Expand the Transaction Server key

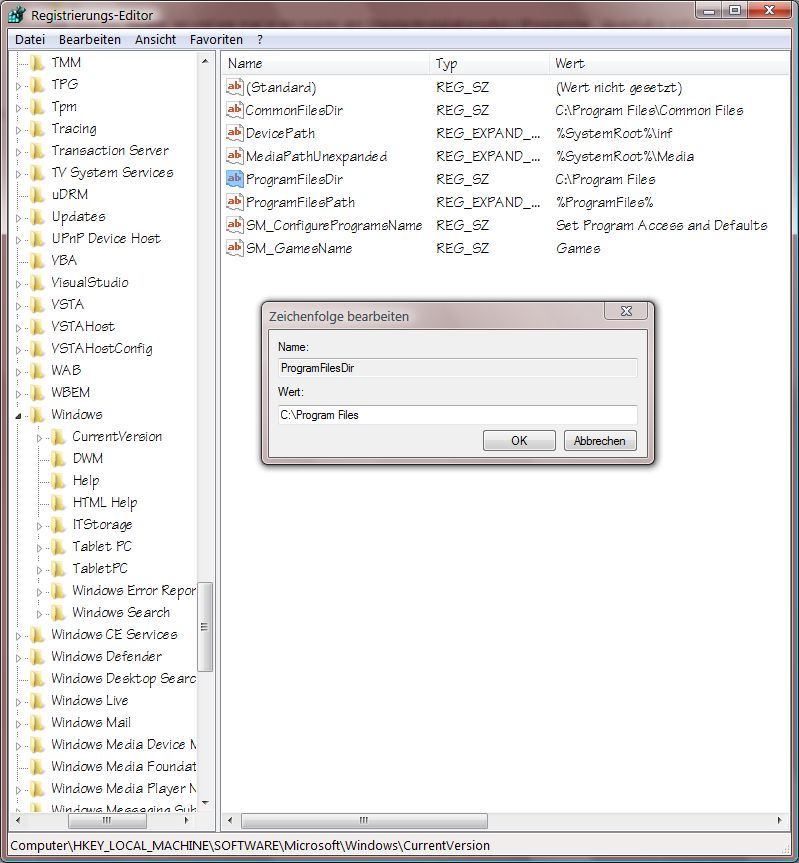(18, 152)
